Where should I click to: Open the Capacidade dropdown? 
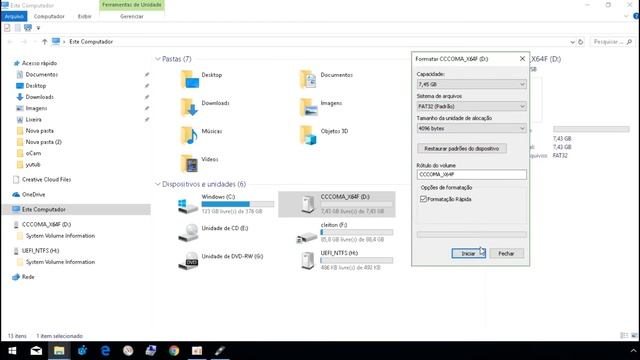click(471, 84)
